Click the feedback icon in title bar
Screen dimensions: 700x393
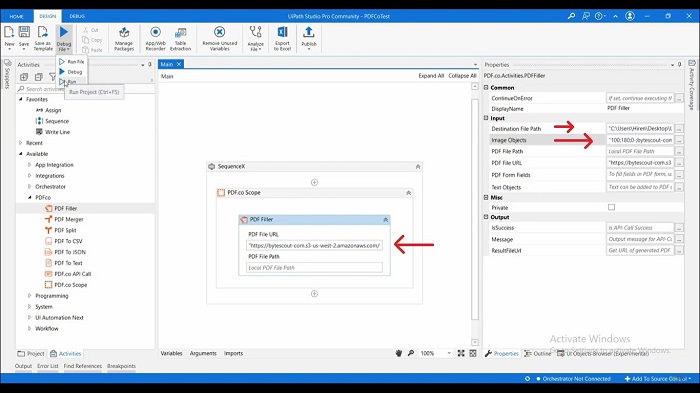click(x=586, y=16)
